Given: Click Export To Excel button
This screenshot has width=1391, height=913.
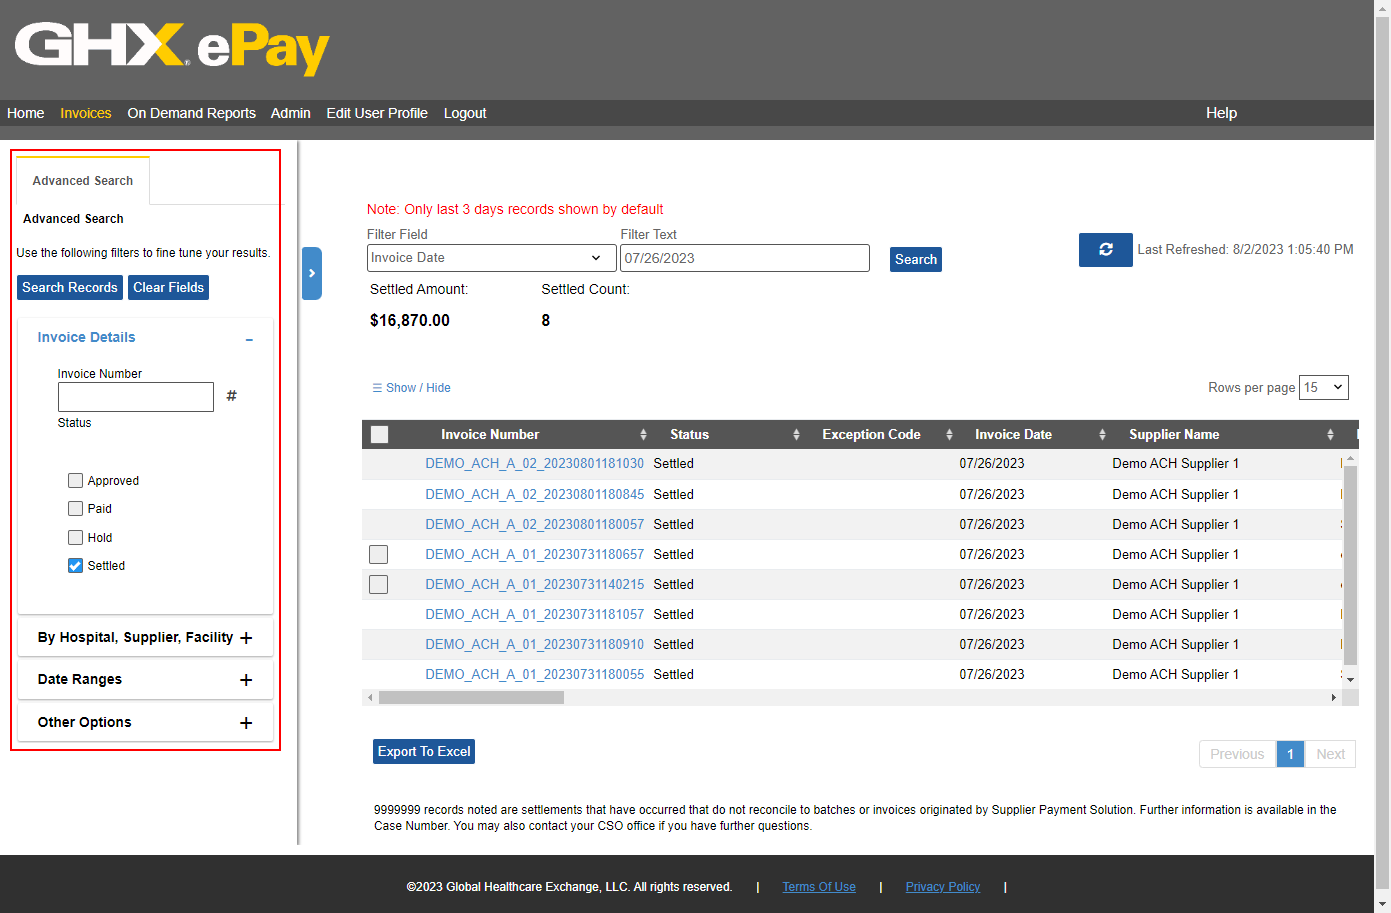Looking at the screenshot, I should (x=424, y=752).
